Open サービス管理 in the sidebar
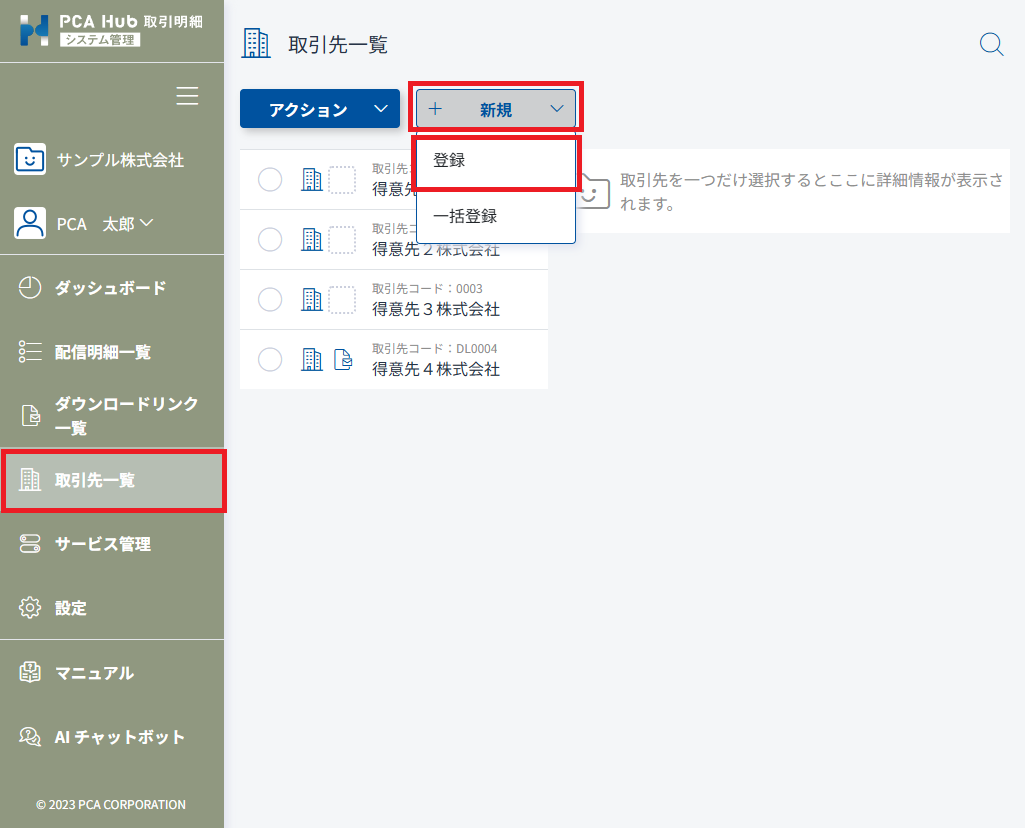 point(102,544)
